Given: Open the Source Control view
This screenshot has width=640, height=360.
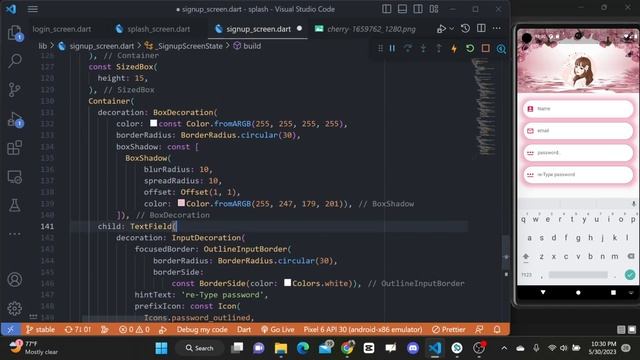Looking at the screenshot, I should [15, 89].
